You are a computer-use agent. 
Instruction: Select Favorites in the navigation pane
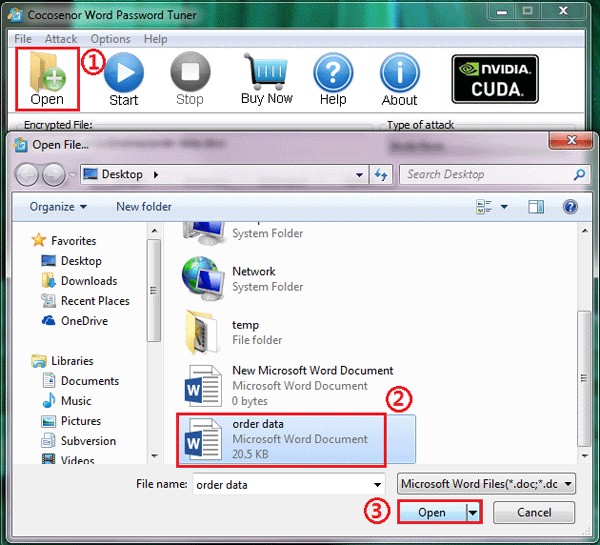point(64,241)
